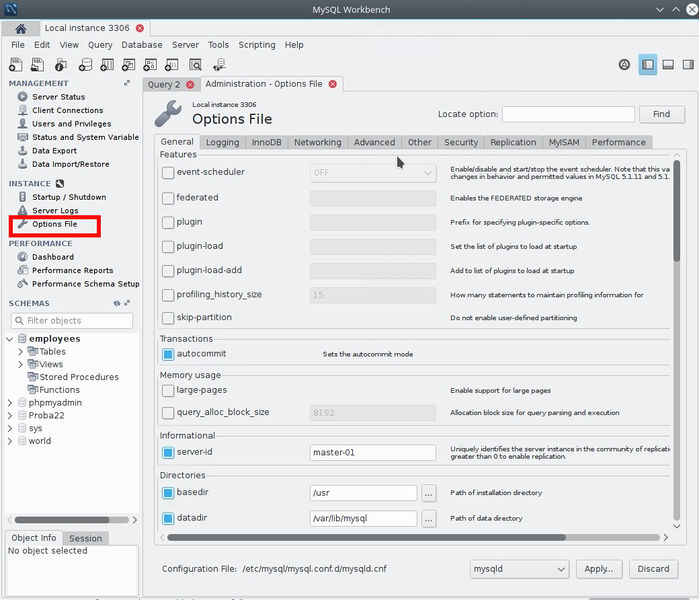This screenshot has height=600, width=699.
Task: Open the mysqld section dropdown
Action: 519,569
